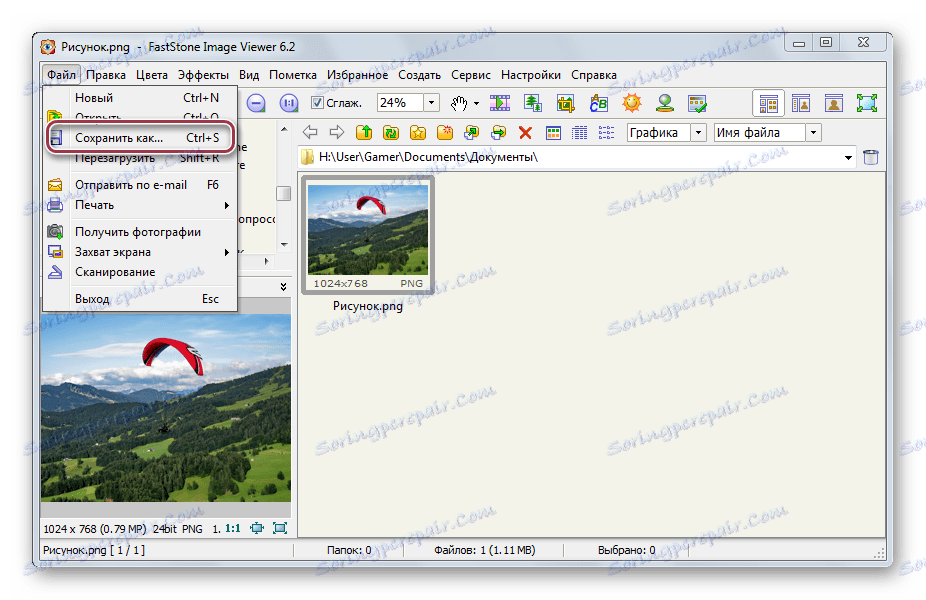Switch to single image view icon

click(x=834, y=104)
